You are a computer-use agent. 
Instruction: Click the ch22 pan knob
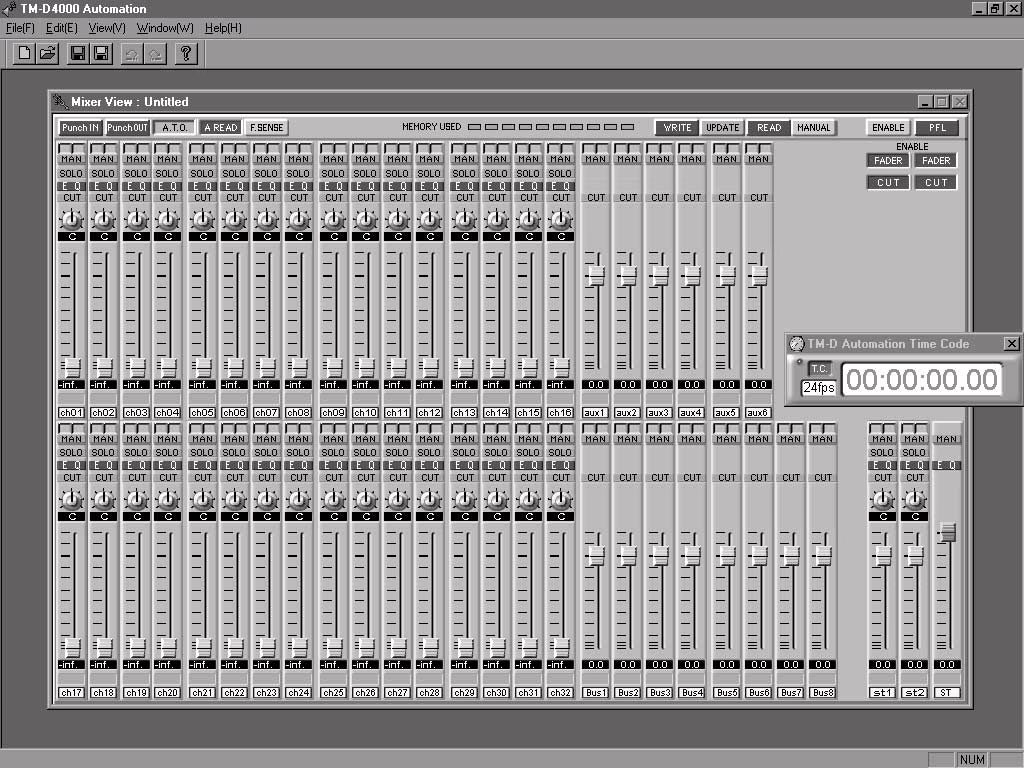tap(234, 500)
